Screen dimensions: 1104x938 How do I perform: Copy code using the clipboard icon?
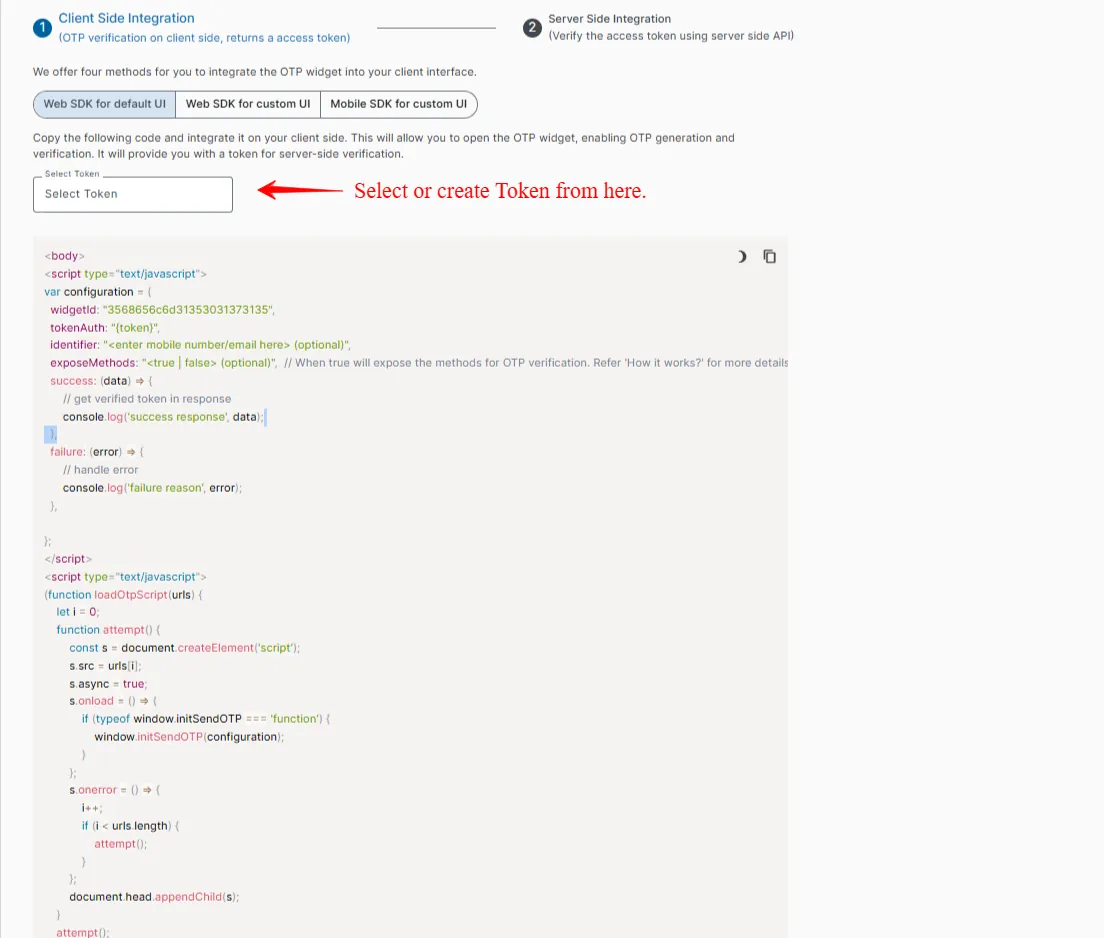tap(770, 257)
